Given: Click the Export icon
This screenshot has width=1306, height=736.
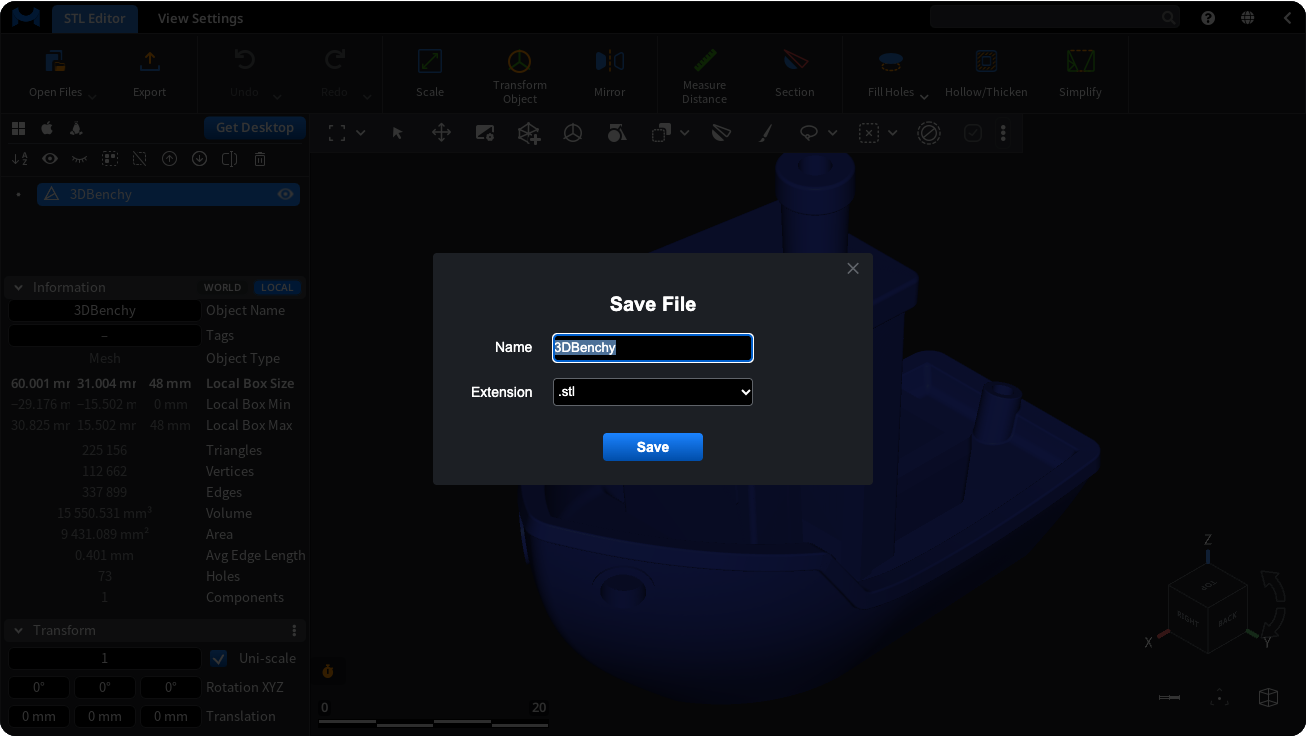Looking at the screenshot, I should tap(150, 62).
